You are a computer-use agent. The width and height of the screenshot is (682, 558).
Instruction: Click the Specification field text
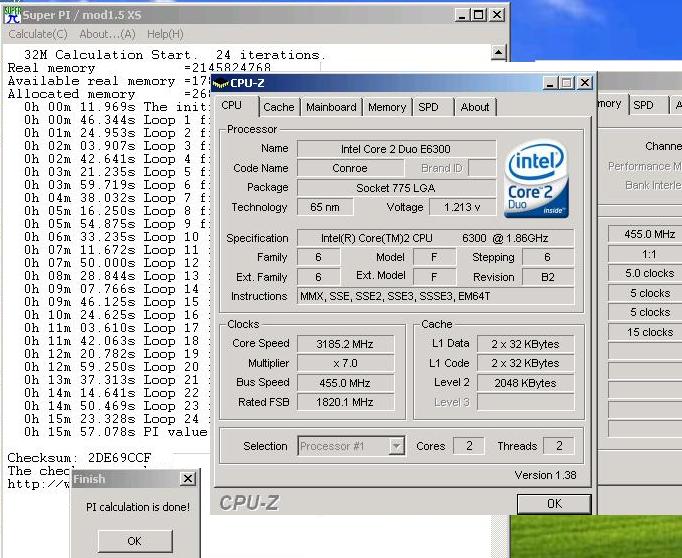[435, 238]
